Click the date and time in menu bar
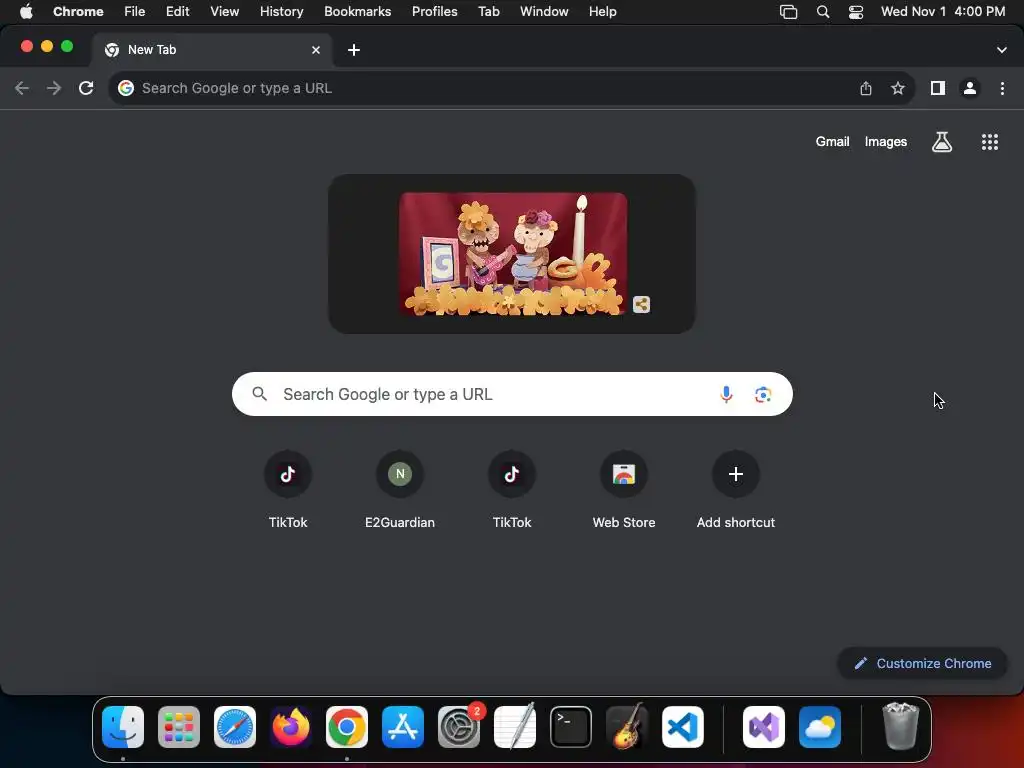This screenshot has width=1024, height=768. 943,11
